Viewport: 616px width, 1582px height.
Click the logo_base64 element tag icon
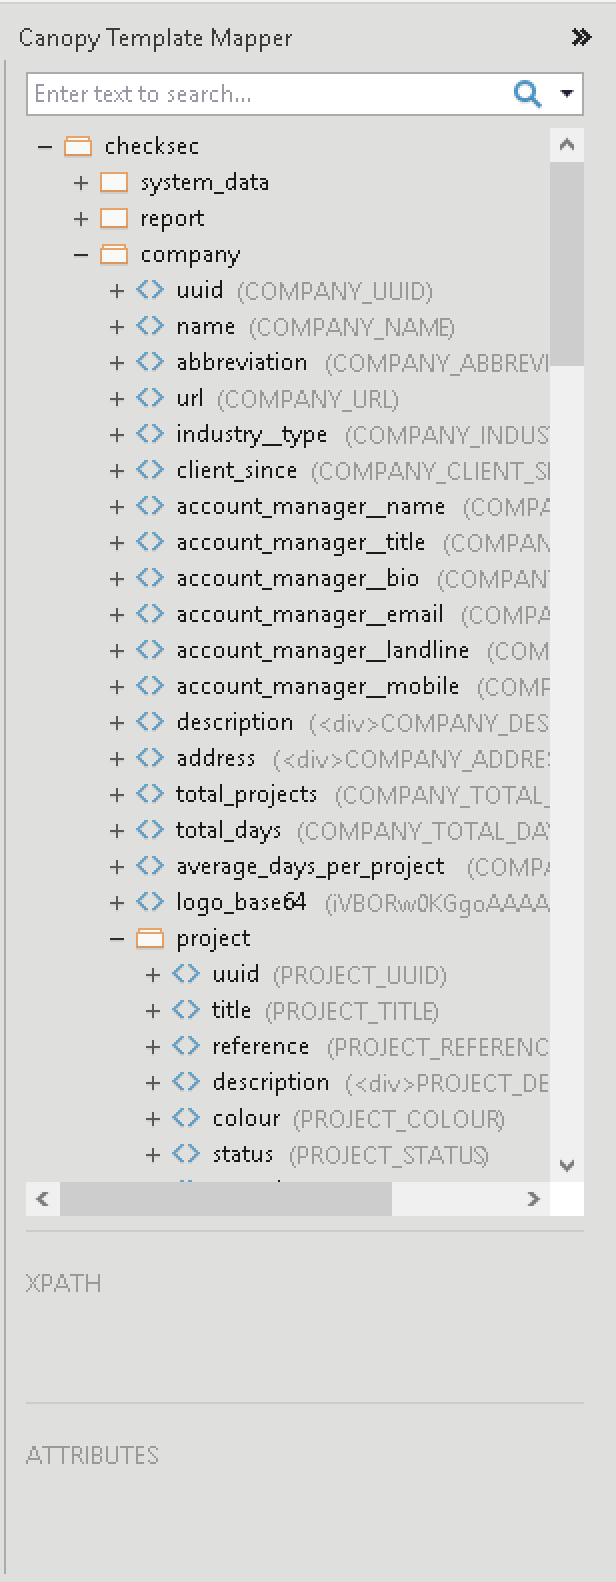(x=150, y=903)
